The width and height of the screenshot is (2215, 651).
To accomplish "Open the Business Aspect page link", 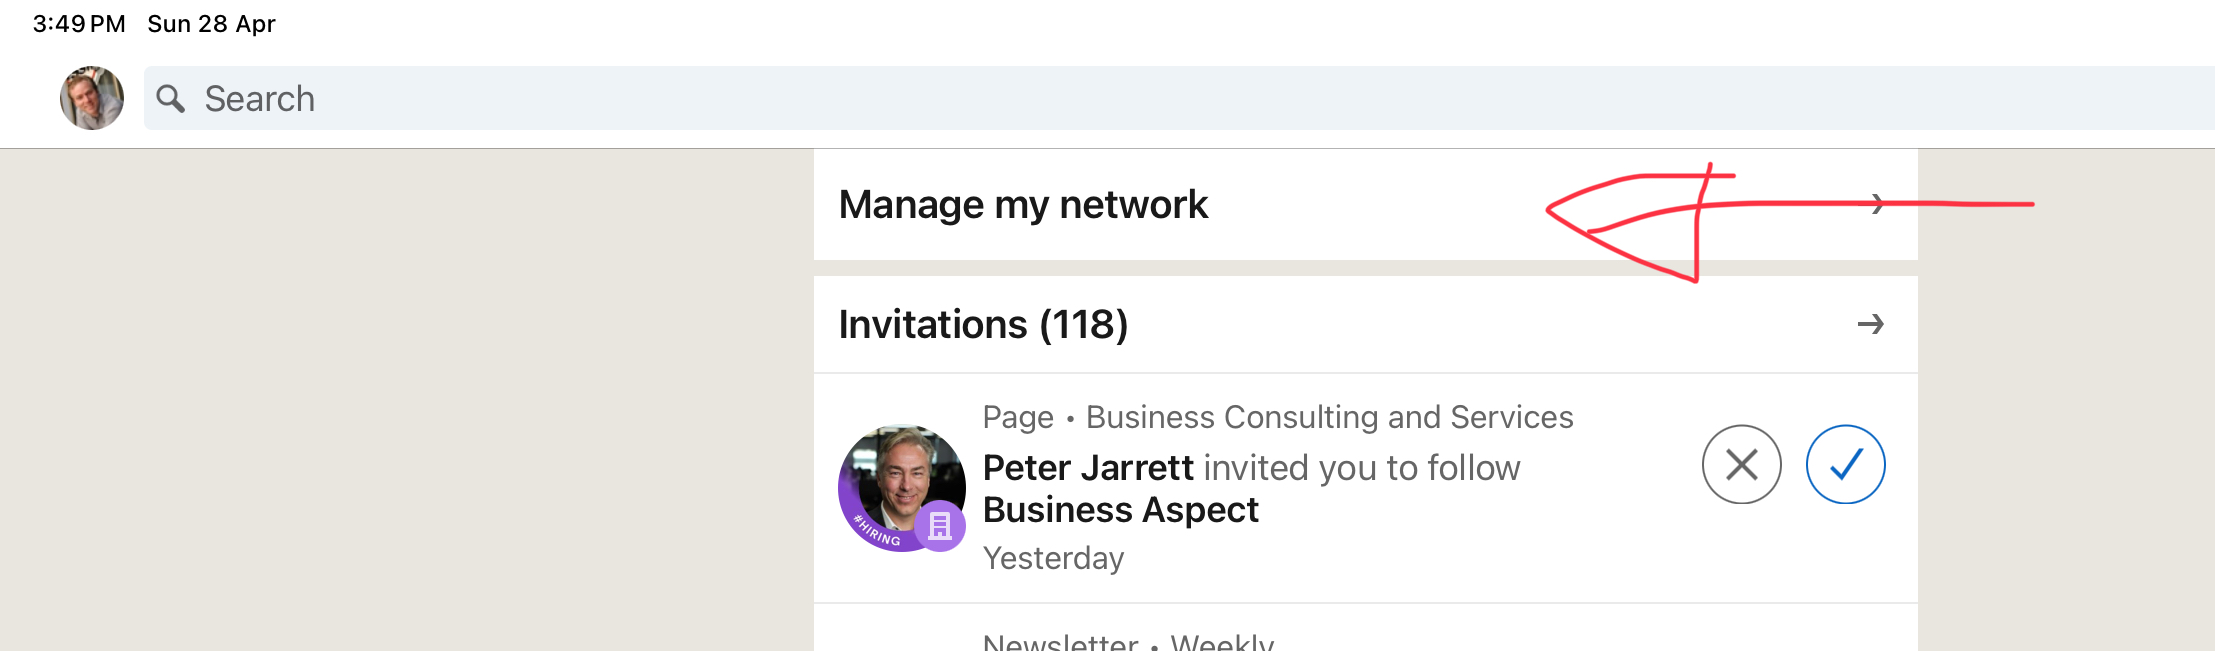I will pyautogui.click(x=1120, y=510).
